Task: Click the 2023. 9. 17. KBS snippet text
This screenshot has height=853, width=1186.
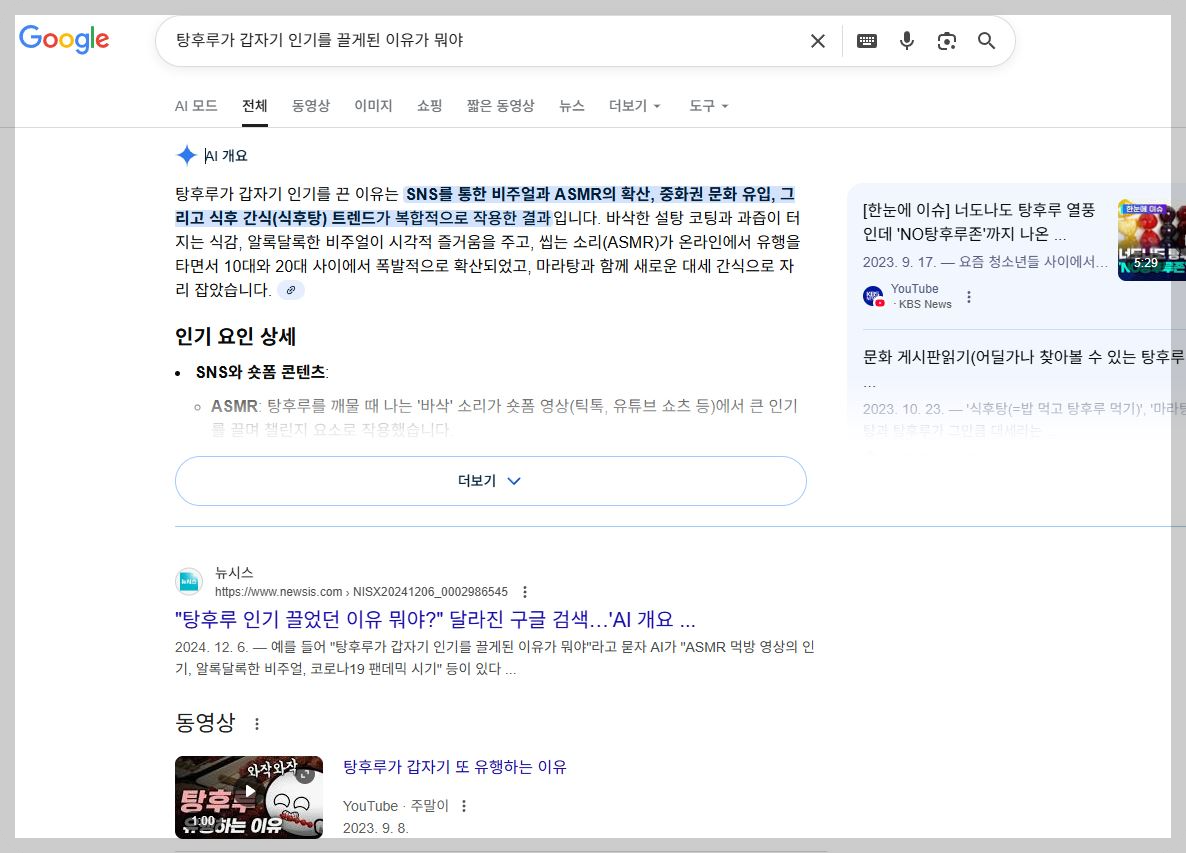Action: pos(985,262)
